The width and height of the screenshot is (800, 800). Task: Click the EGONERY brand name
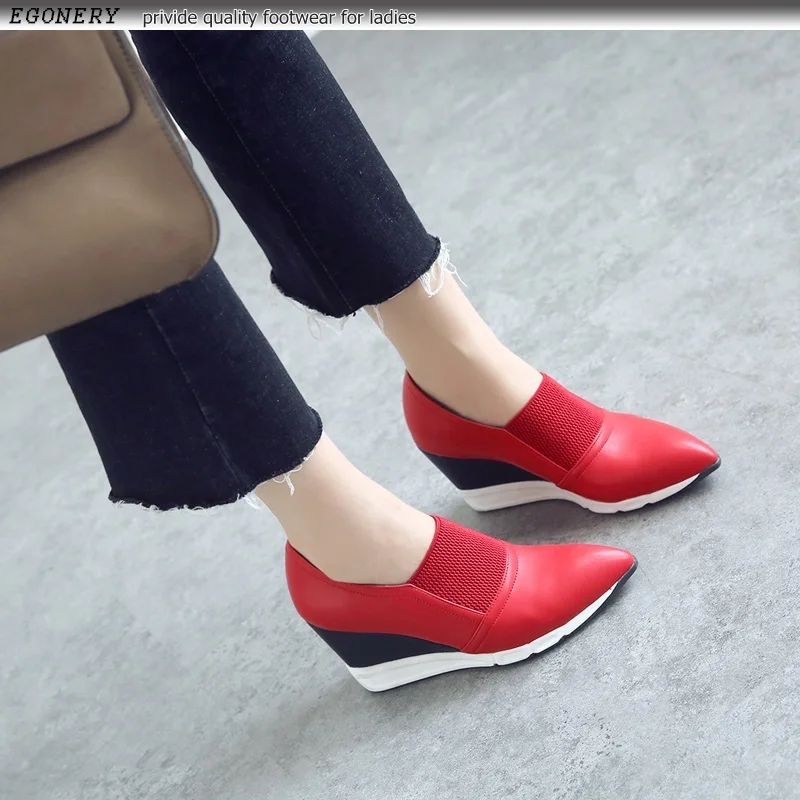[x=64, y=16]
